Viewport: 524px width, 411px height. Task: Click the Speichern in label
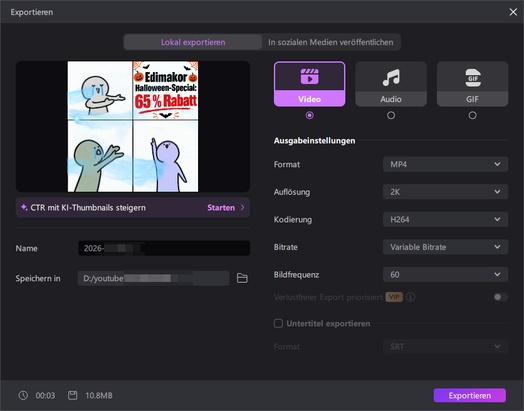[38, 278]
